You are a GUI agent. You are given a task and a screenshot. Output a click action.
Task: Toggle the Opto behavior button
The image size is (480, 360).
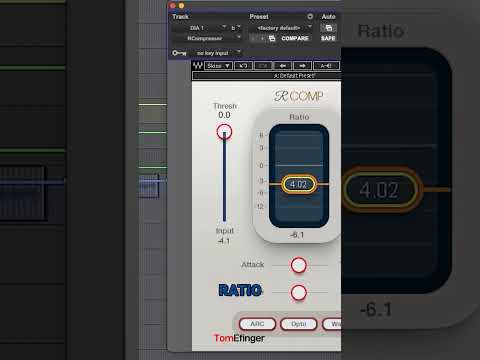pyautogui.click(x=299, y=324)
